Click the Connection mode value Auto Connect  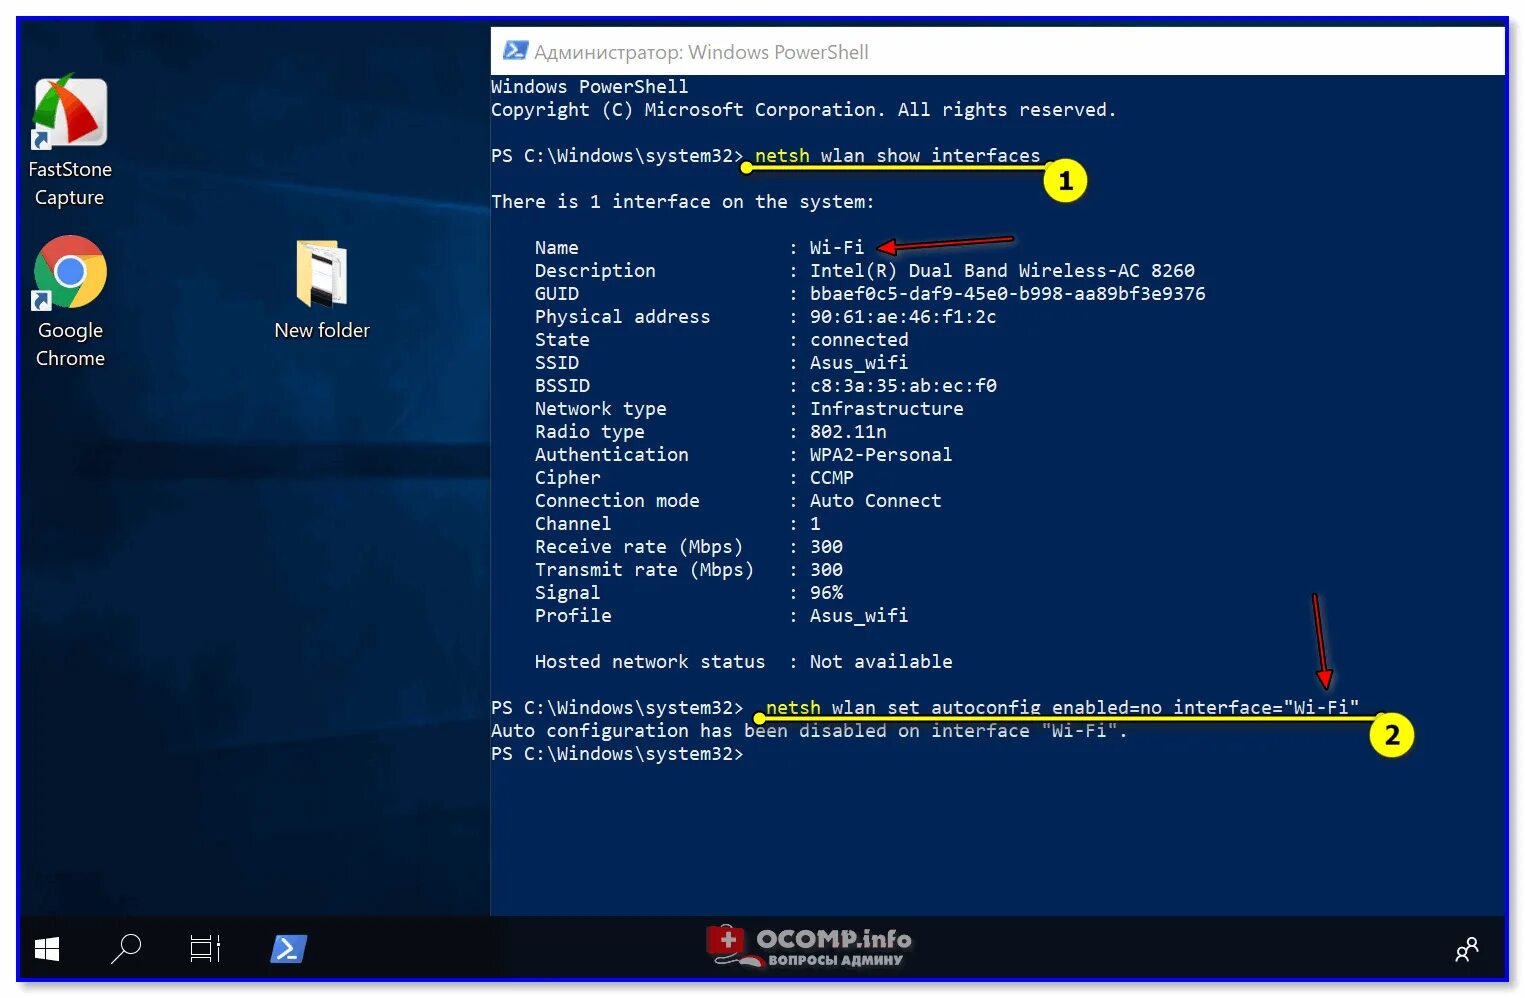(x=876, y=500)
